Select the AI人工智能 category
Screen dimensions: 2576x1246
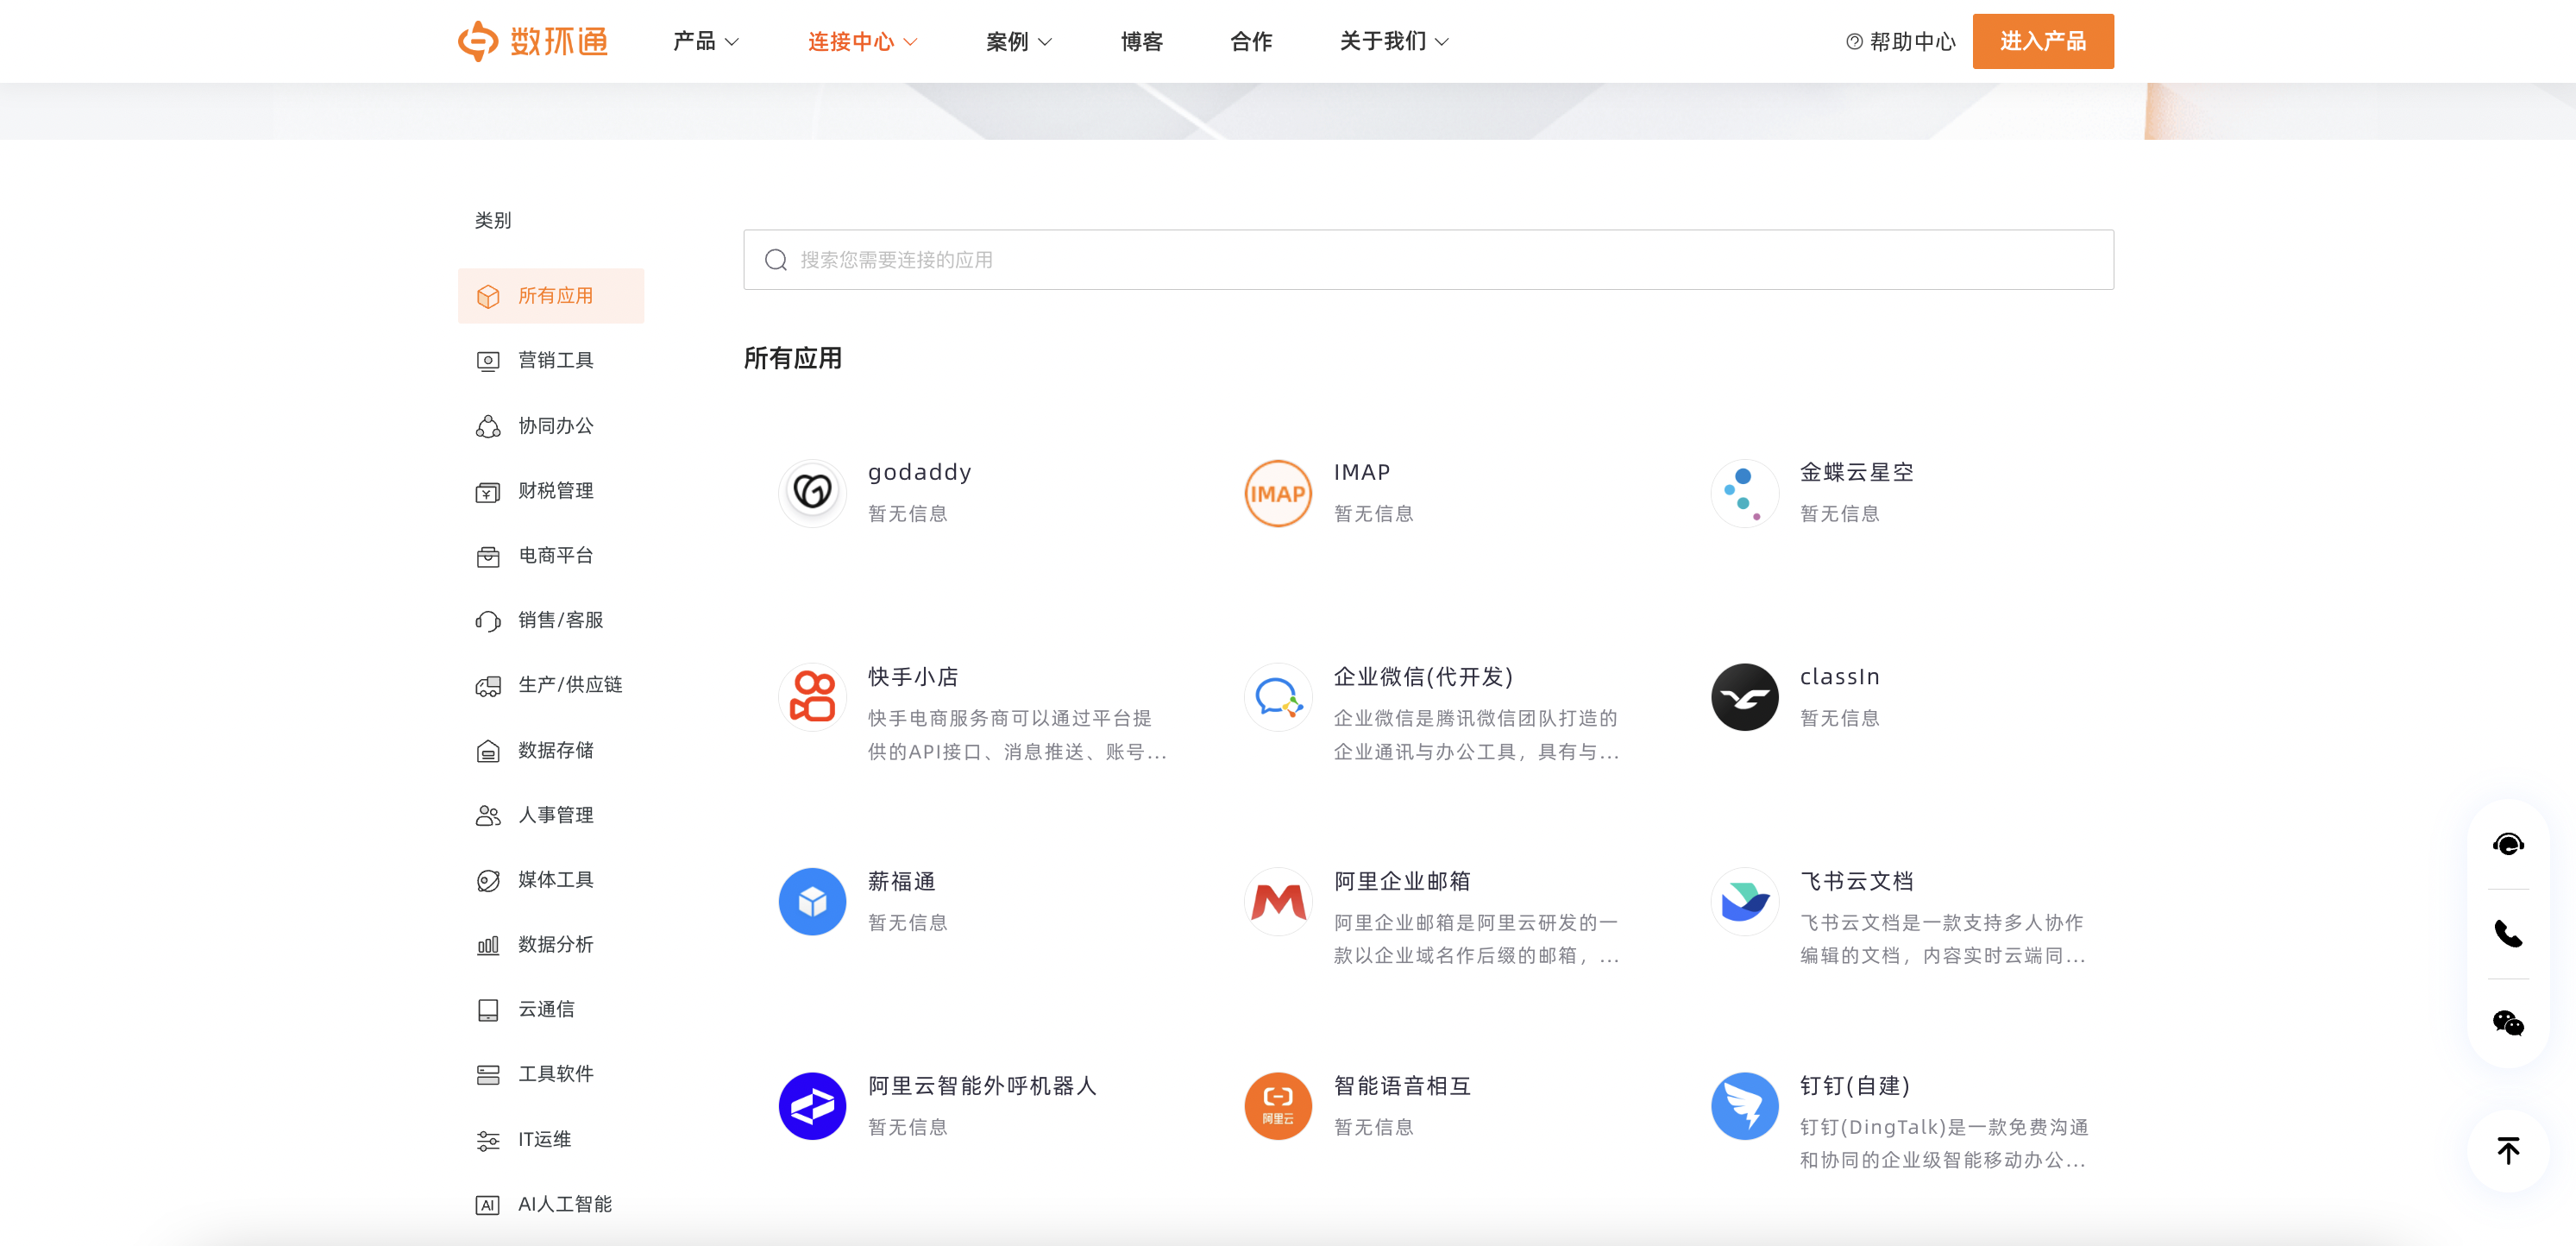(551, 1205)
